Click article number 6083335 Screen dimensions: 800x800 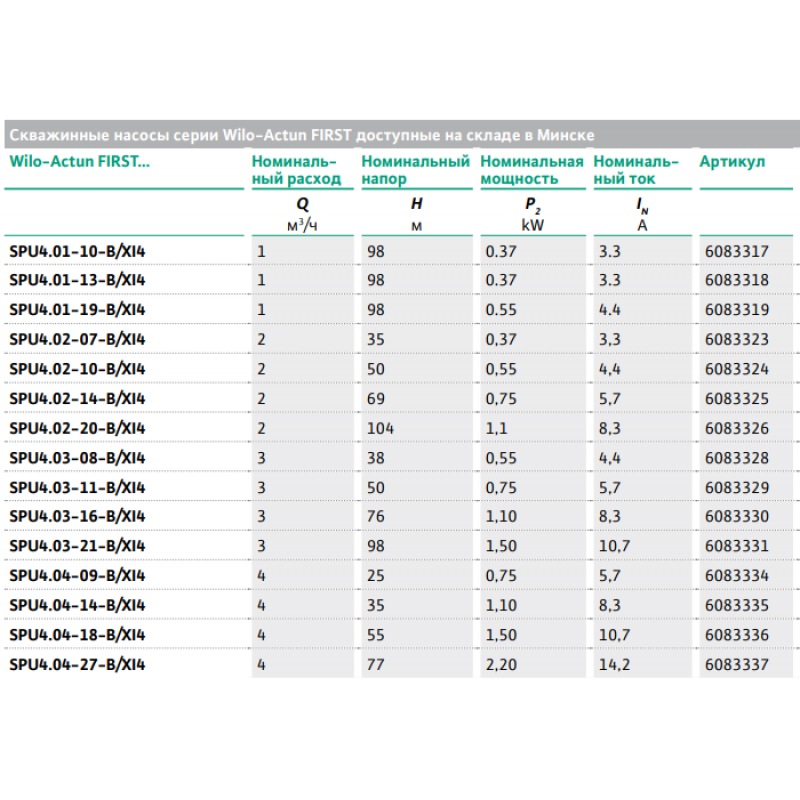point(737,605)
